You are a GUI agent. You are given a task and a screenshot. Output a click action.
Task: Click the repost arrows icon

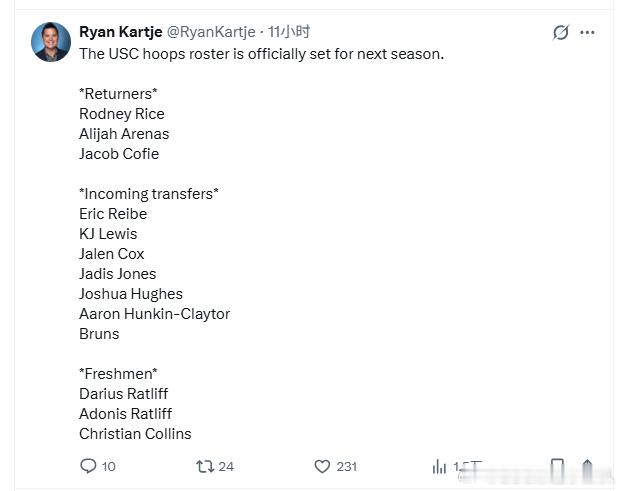click(x=205, y=466)
